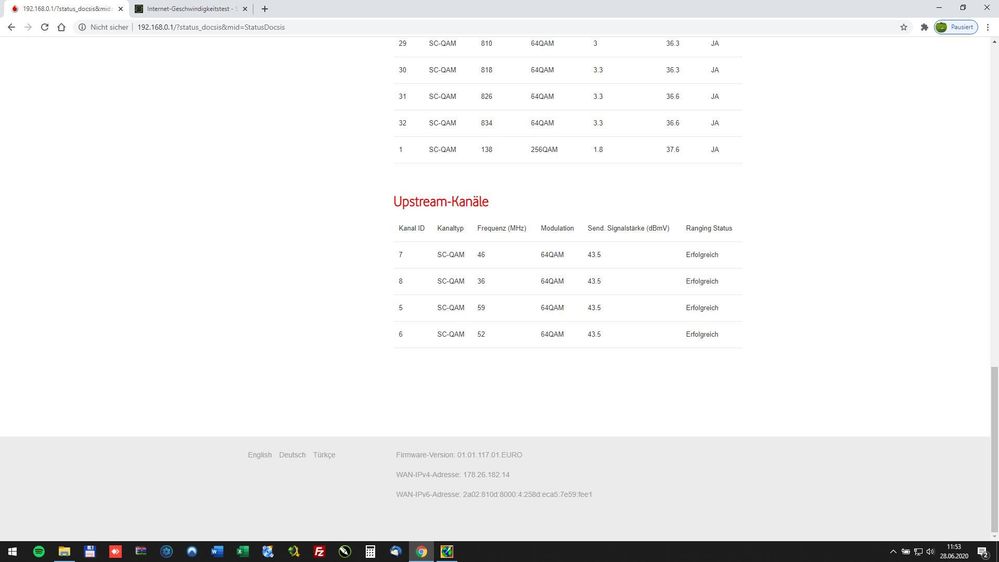Viewport: 999px width, 562px height.
Task: Open the red square app on taskbar
Action: [115, 551]
